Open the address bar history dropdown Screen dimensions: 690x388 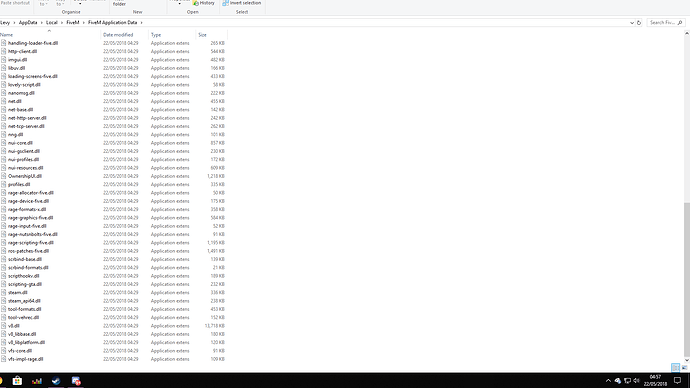(x=632, y=22)
